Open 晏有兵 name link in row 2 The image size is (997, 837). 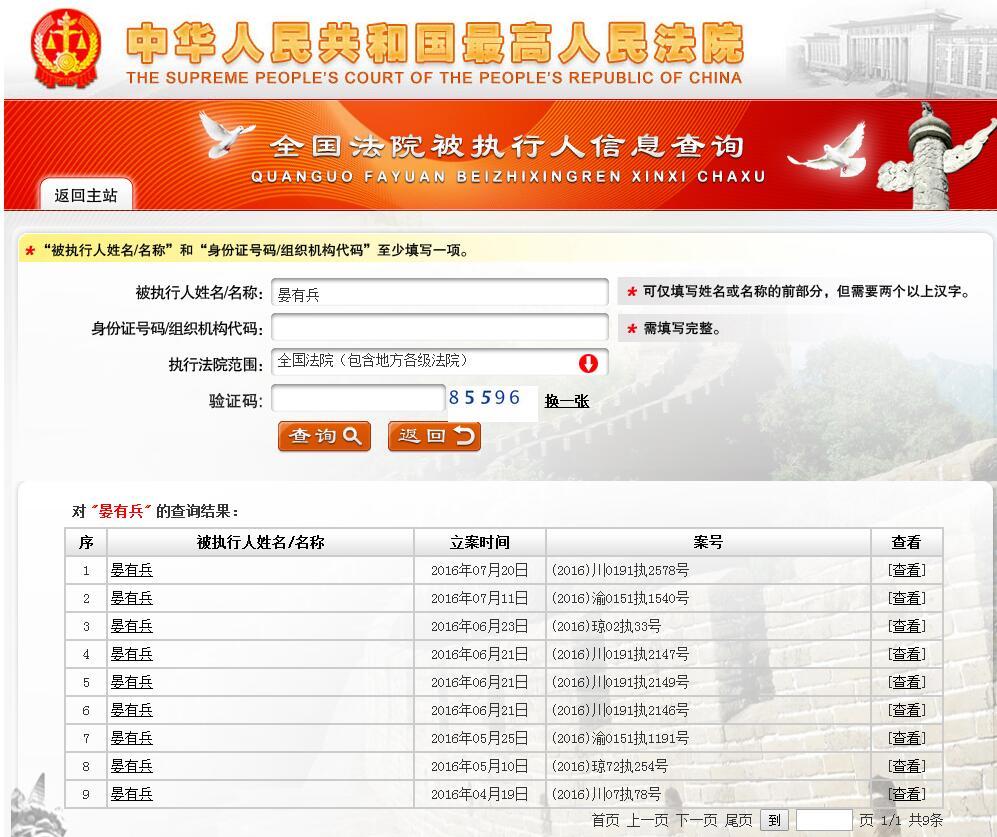pyautogui.click(x=132, y=598)
